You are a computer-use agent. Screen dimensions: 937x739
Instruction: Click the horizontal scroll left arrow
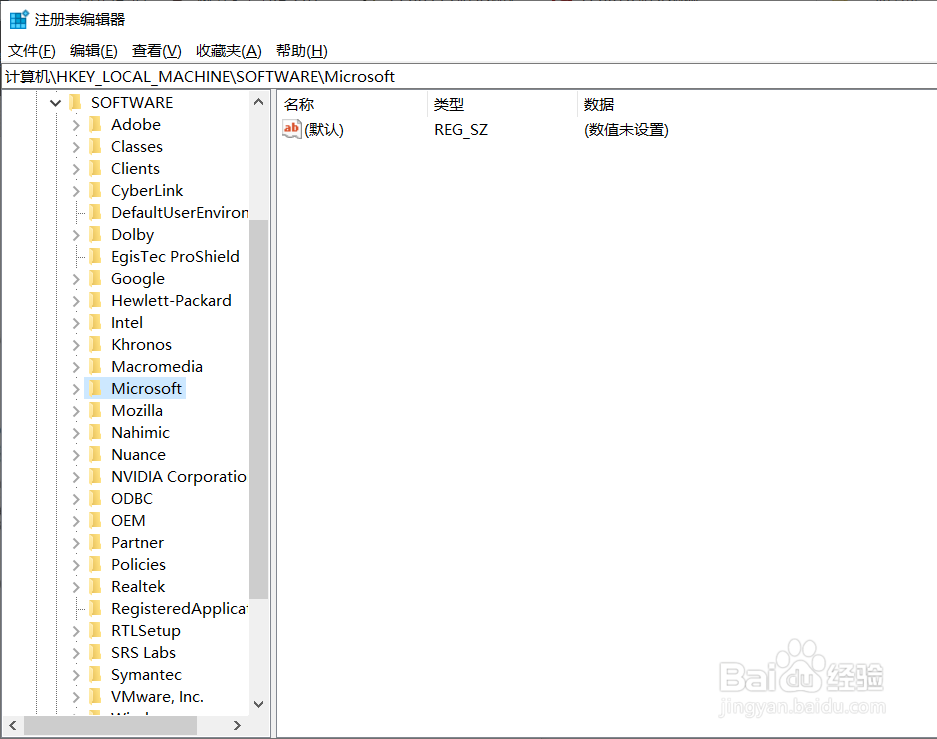pos(13,725)
